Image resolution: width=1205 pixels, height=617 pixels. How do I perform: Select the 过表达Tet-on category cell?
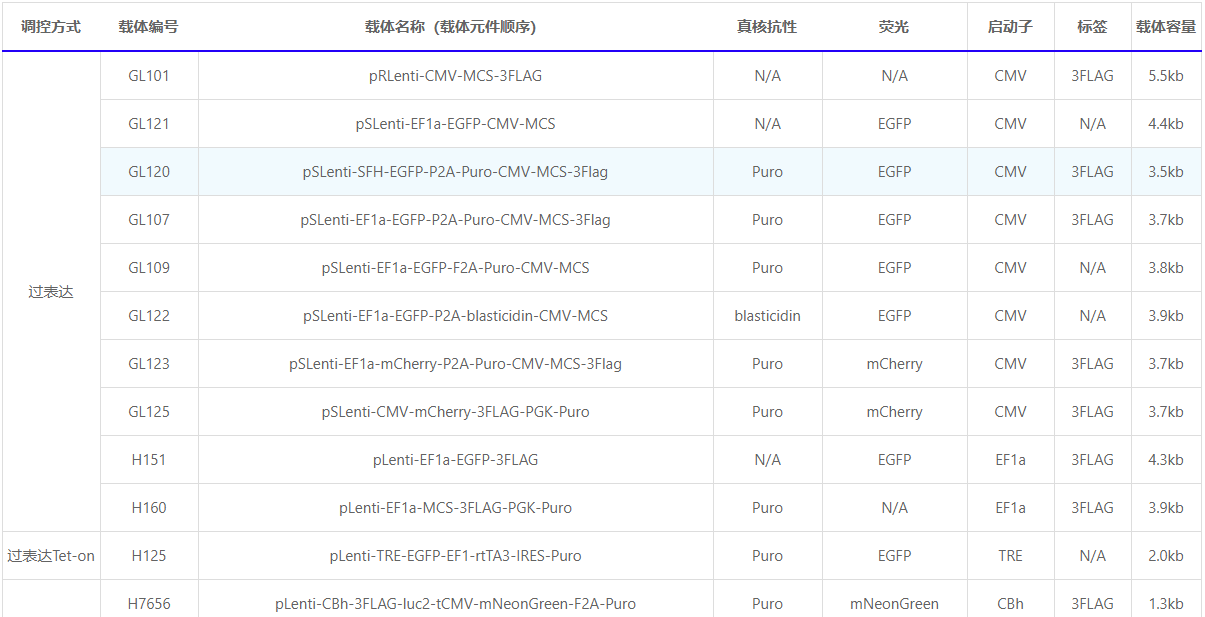tap(51, 556)
